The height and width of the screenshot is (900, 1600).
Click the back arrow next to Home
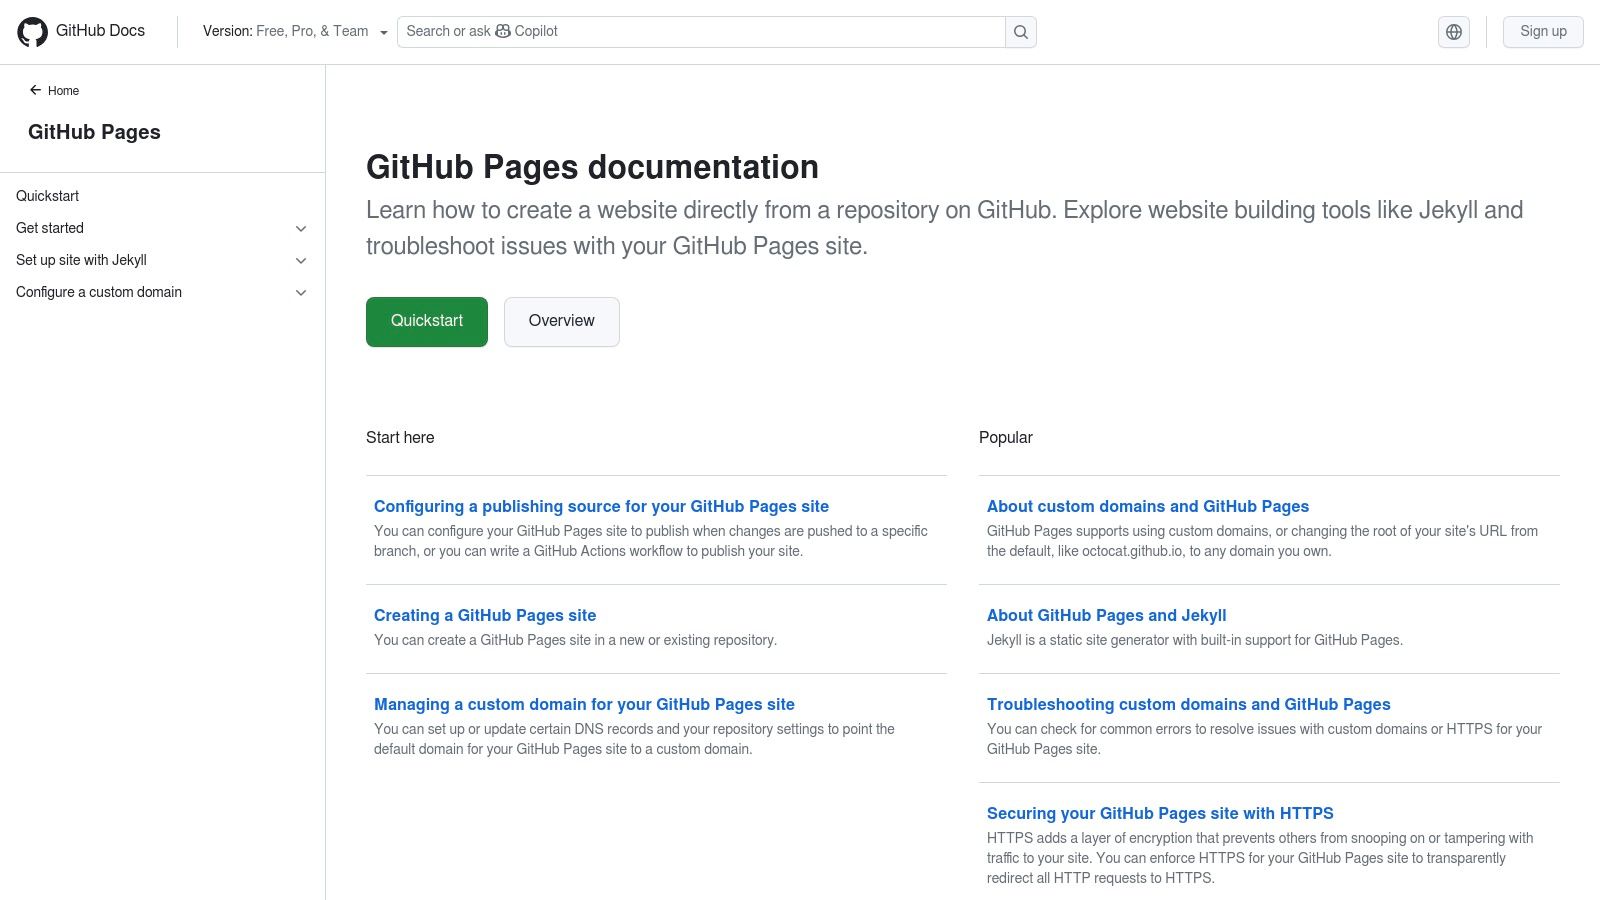click(36, 90)
